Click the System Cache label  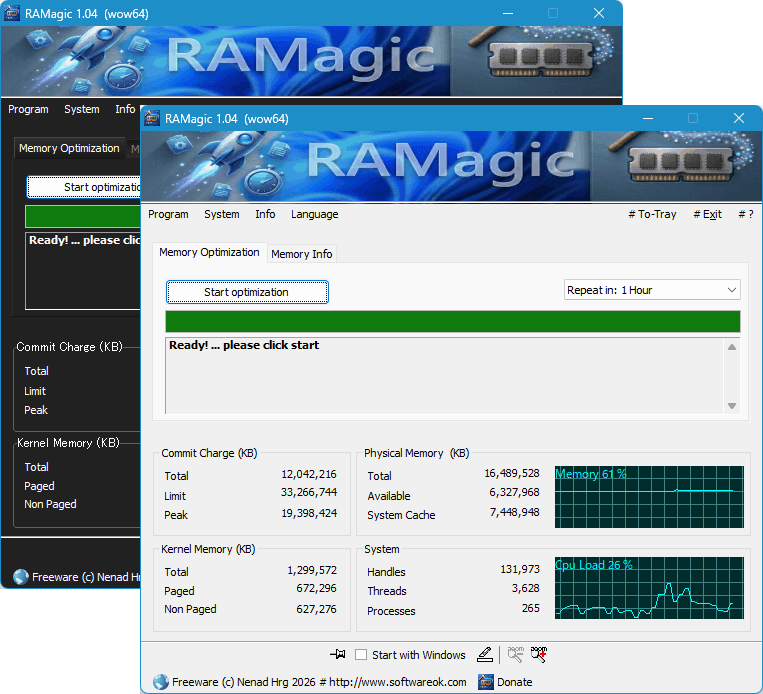click(401, 515)
